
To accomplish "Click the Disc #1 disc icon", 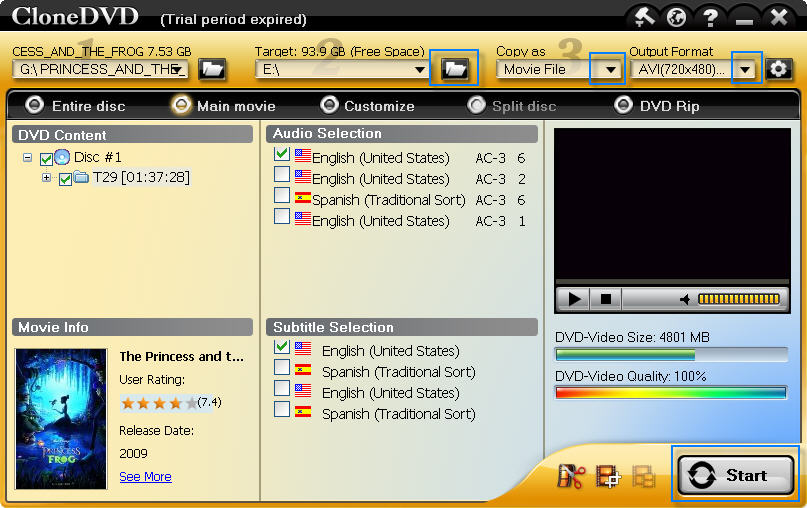I will [62, 157].
